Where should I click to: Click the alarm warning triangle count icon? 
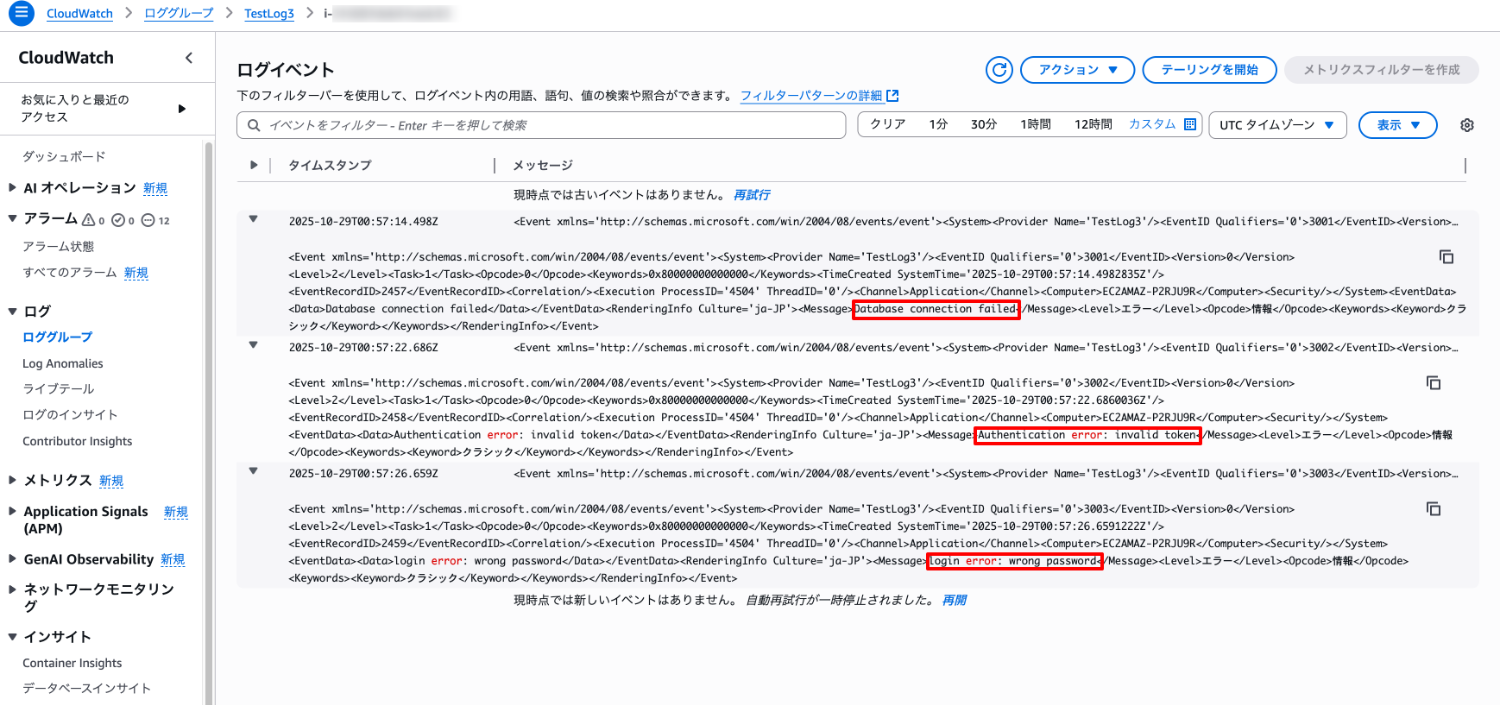[91, 220]
